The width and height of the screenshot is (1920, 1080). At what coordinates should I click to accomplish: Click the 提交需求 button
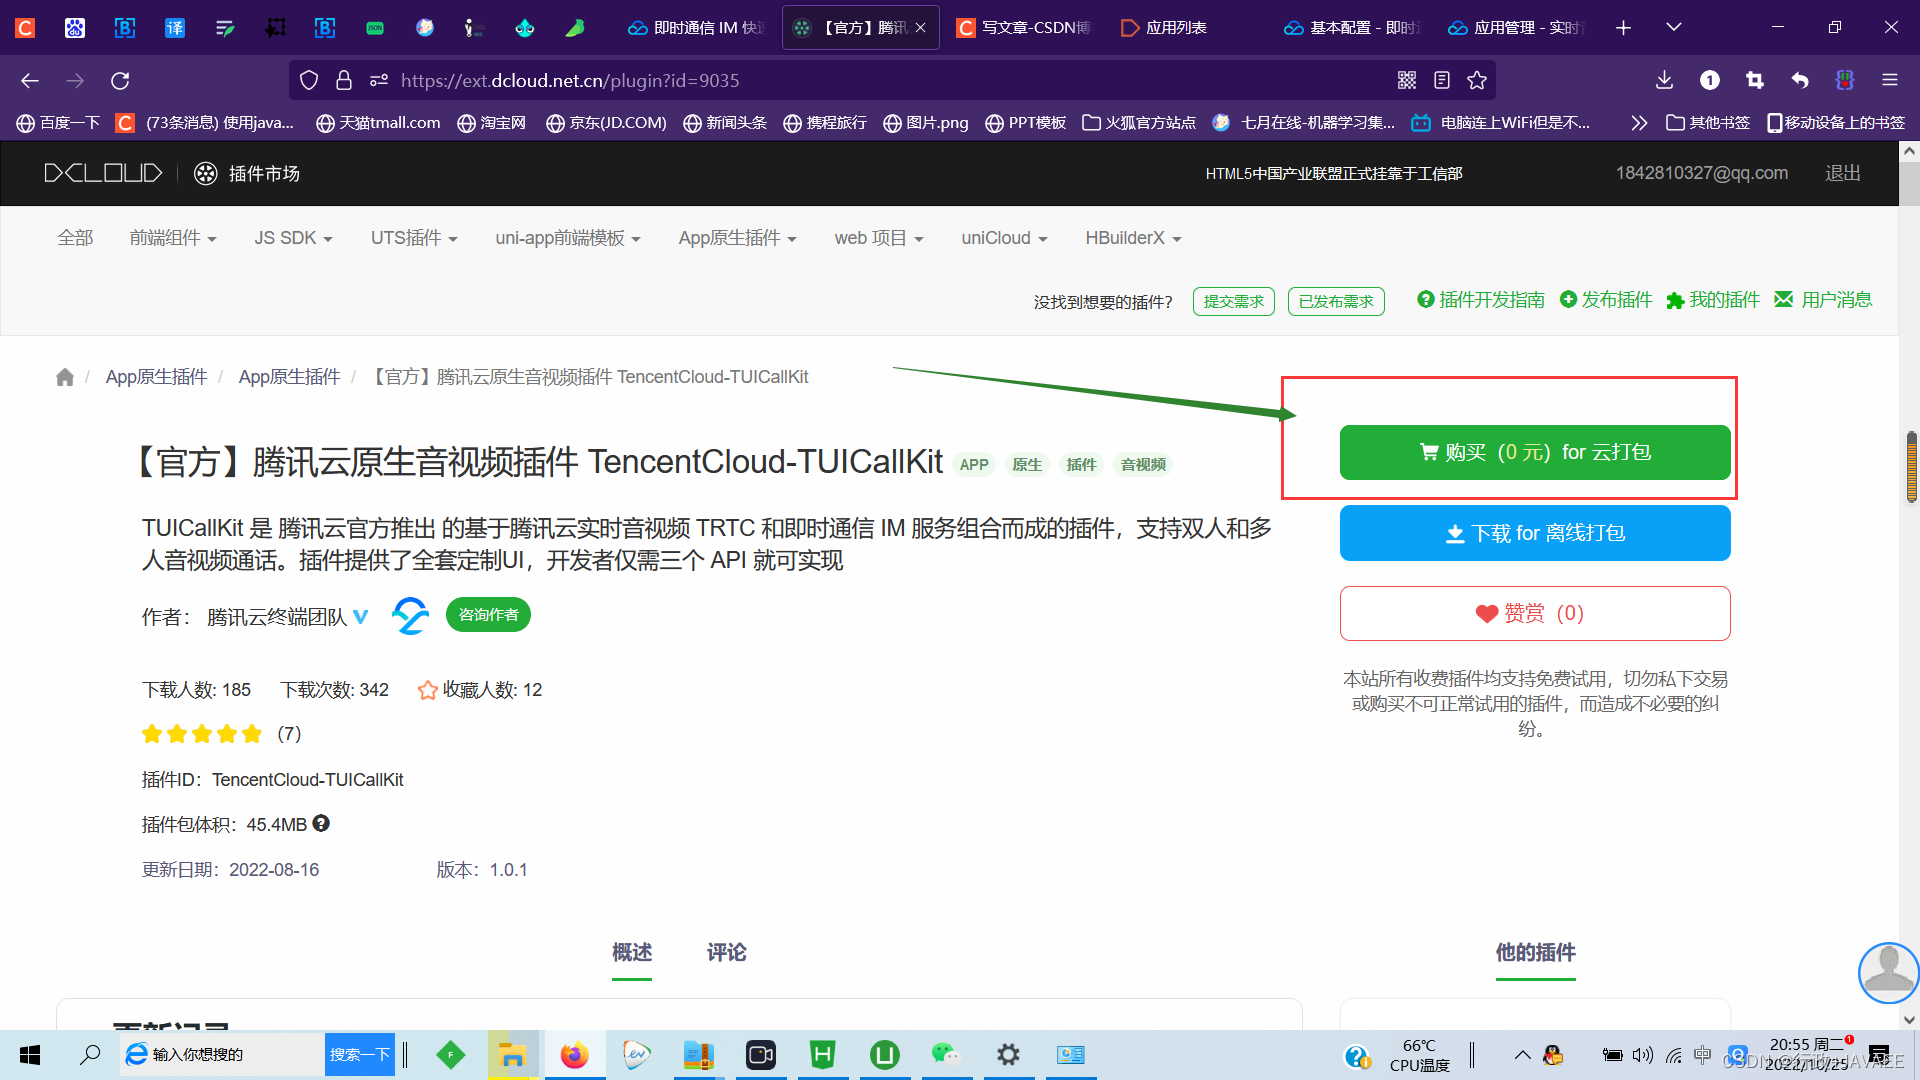pyautogui.click(x=1233, y=302)
